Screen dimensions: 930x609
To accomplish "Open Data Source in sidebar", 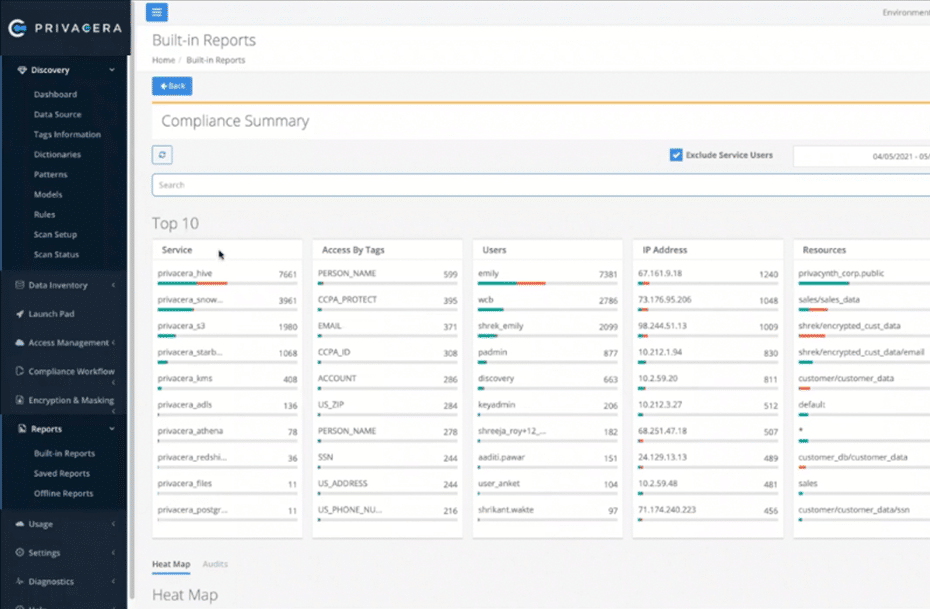I will [x=58, y=114].
